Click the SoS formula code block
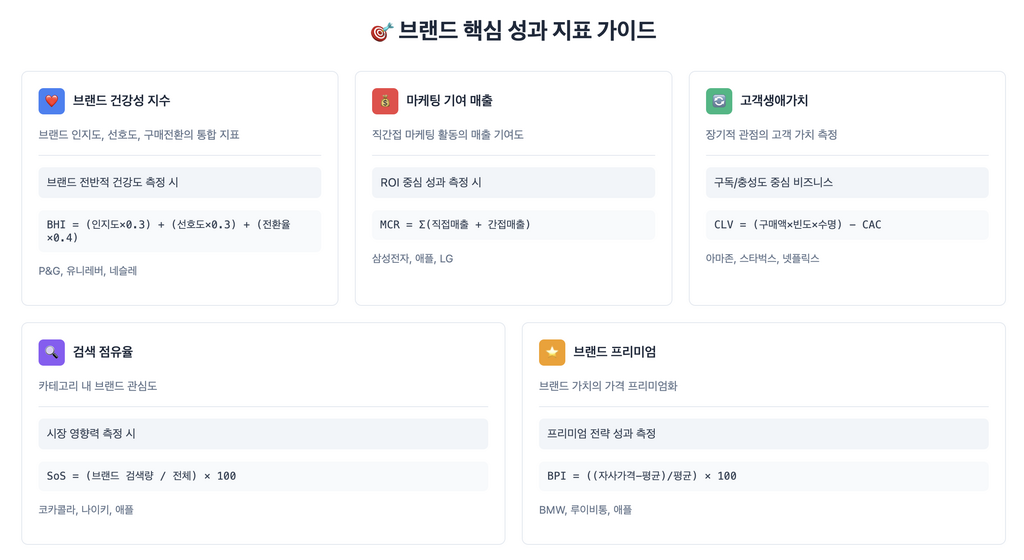The height and width of the screenshot is (560, 1024). pyautogui.click(x=263, y=476)
